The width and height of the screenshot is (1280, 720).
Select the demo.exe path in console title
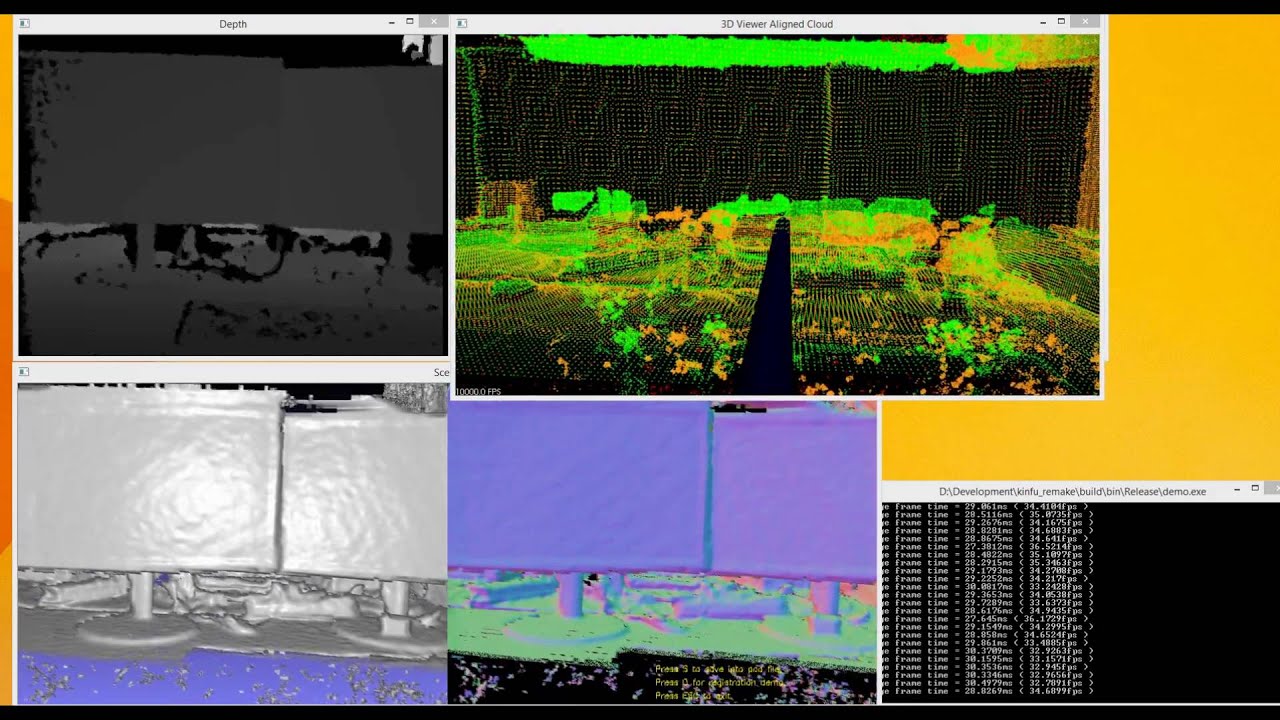[x=1072, y=492]
